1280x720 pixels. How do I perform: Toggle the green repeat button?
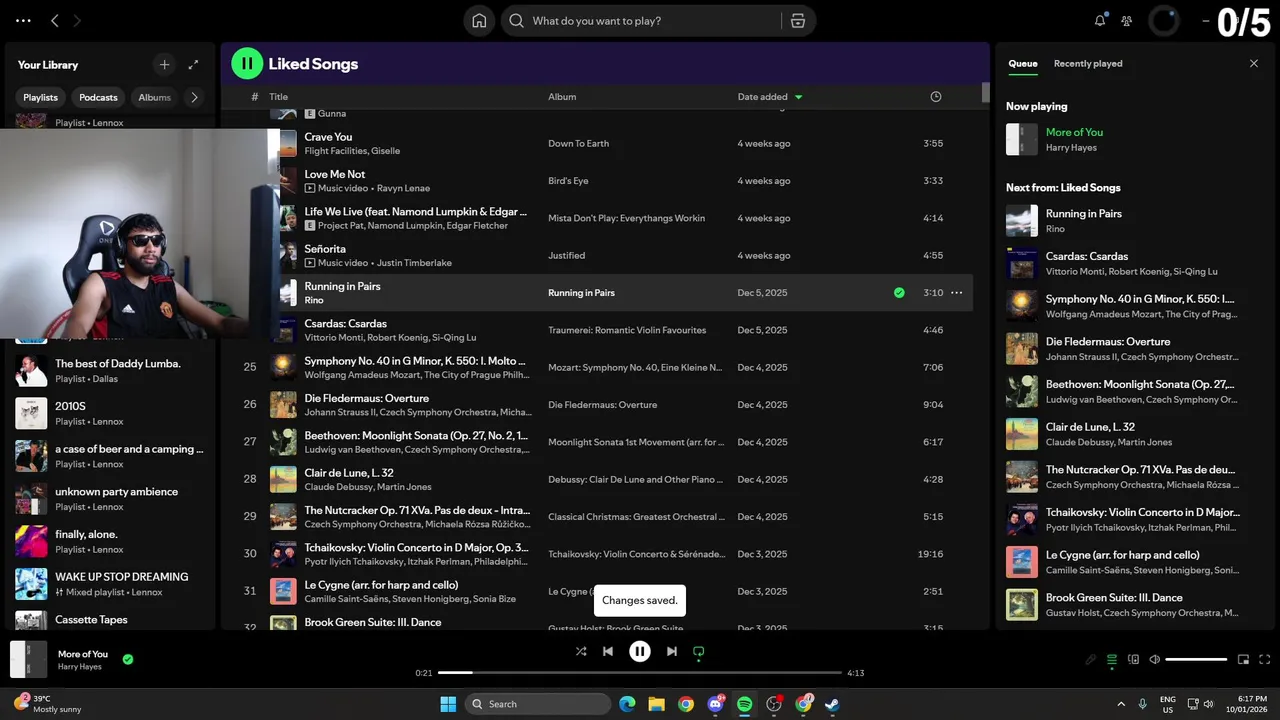699,651
